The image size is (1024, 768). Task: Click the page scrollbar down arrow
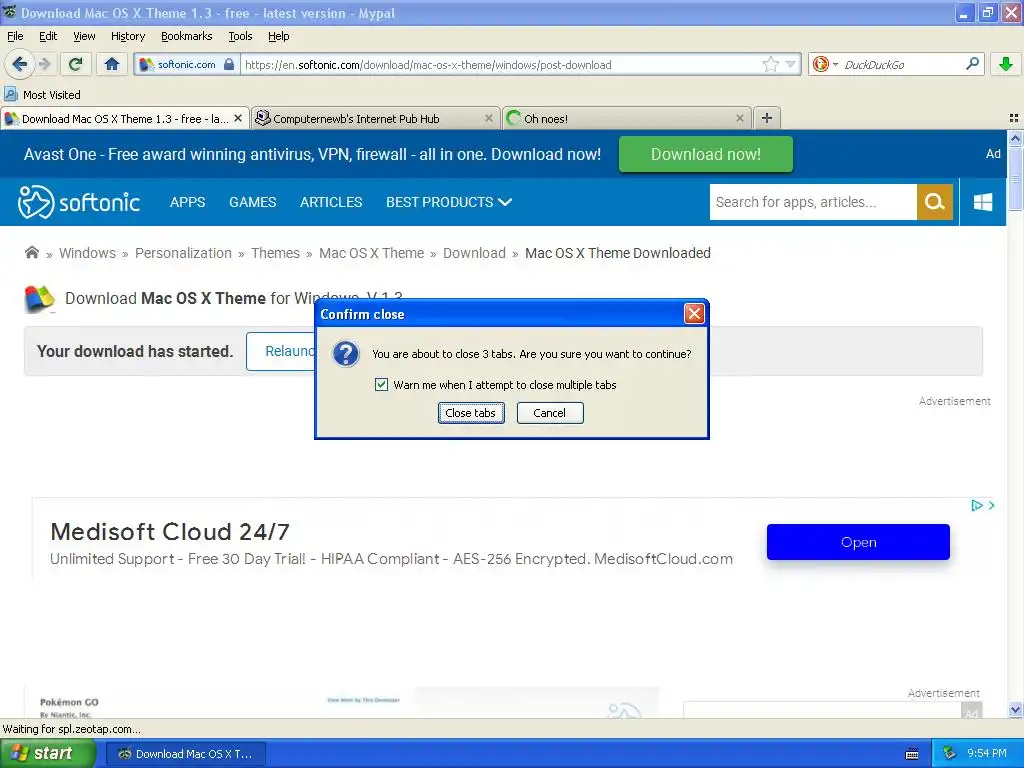click(1015, 709)
